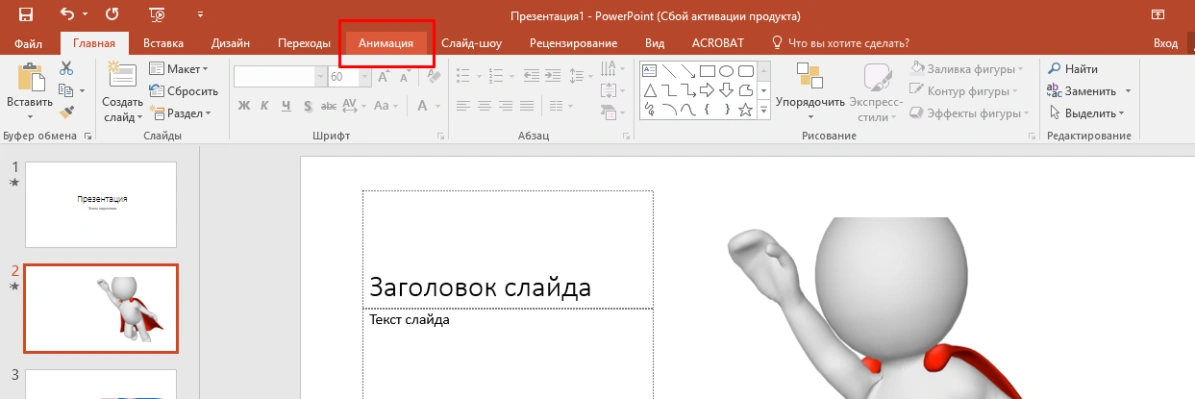The width and height of the screenshot is (1195, 399).
Task: Select slide 1 thumbnail titled Презентация
Action: (x=101, y=205)
